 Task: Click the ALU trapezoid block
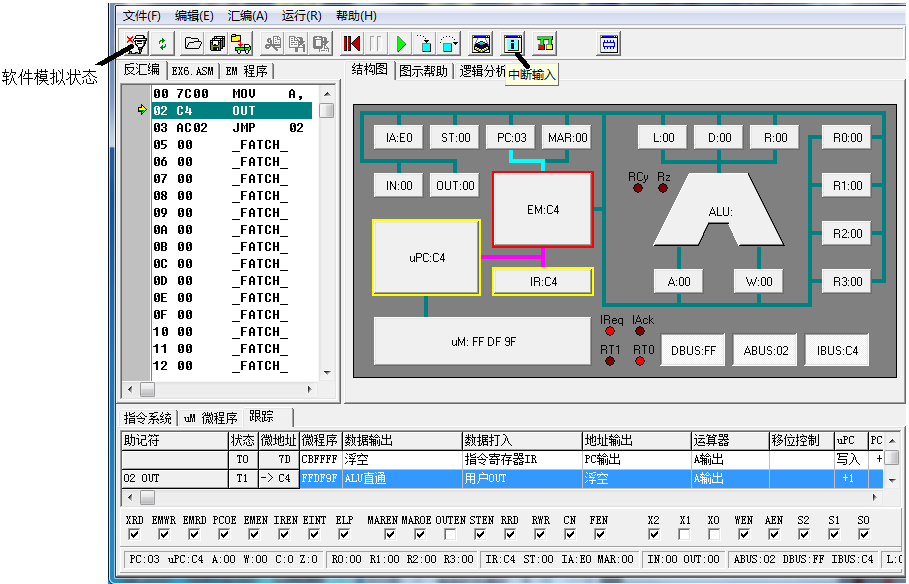tap(719, 210)
